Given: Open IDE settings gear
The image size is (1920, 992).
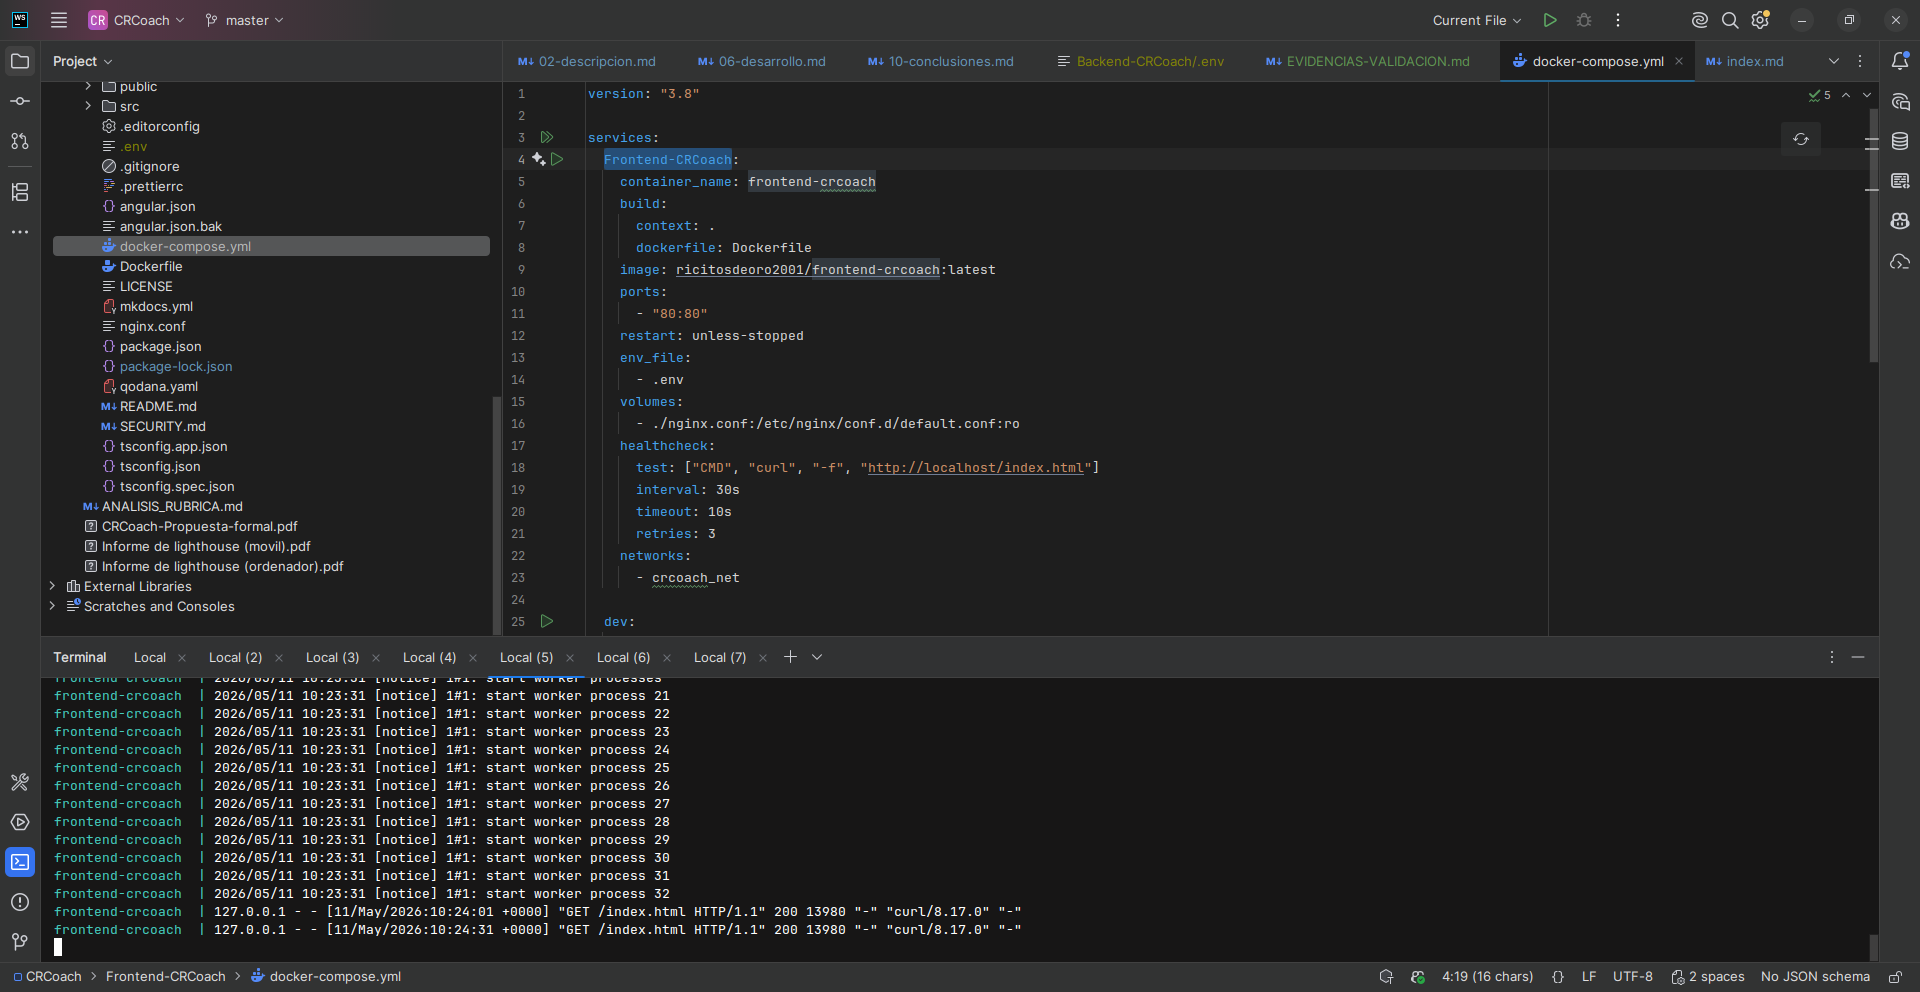Looking at the screenshot, I should pos(1761,20).
